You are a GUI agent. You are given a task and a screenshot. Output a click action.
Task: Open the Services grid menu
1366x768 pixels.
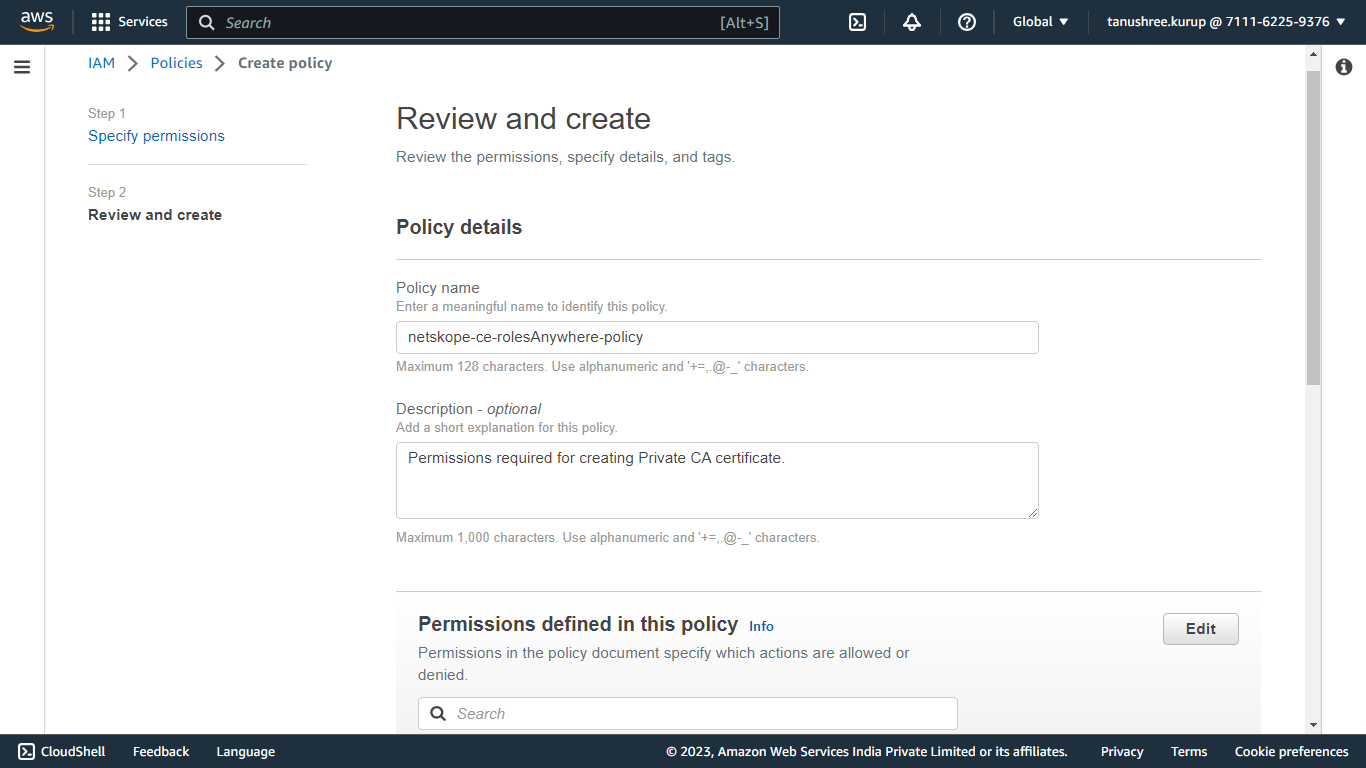point(129,22)
